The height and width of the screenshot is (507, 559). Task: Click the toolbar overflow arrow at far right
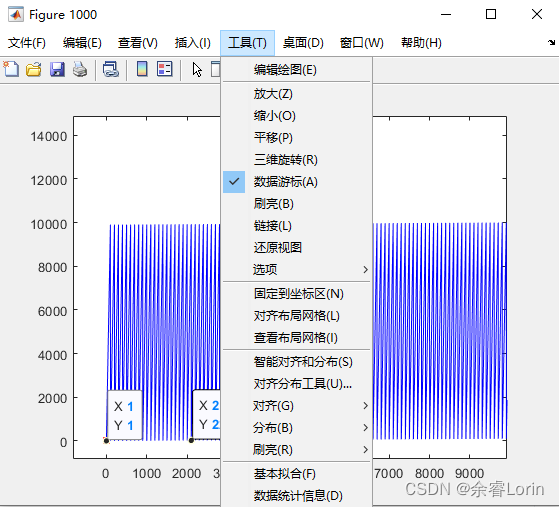coord(551,42)
